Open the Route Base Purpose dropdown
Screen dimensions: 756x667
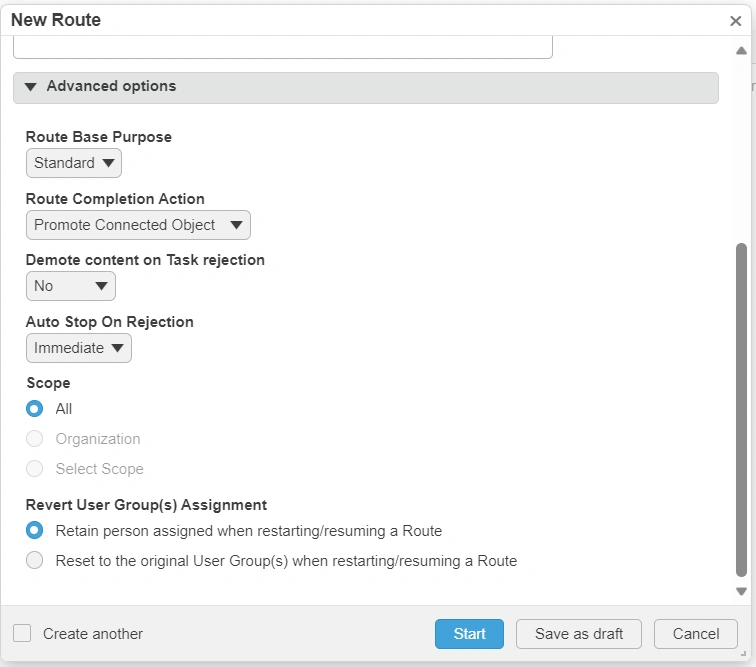click(x=74, y=163)
